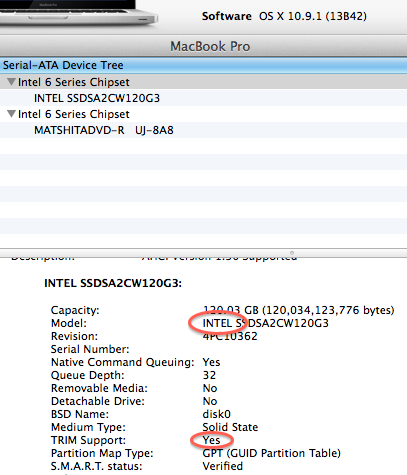Click the Model value INTEL SSDSA2CW120G3
This screenshot has height=475, width=407.
pos(266,323)
